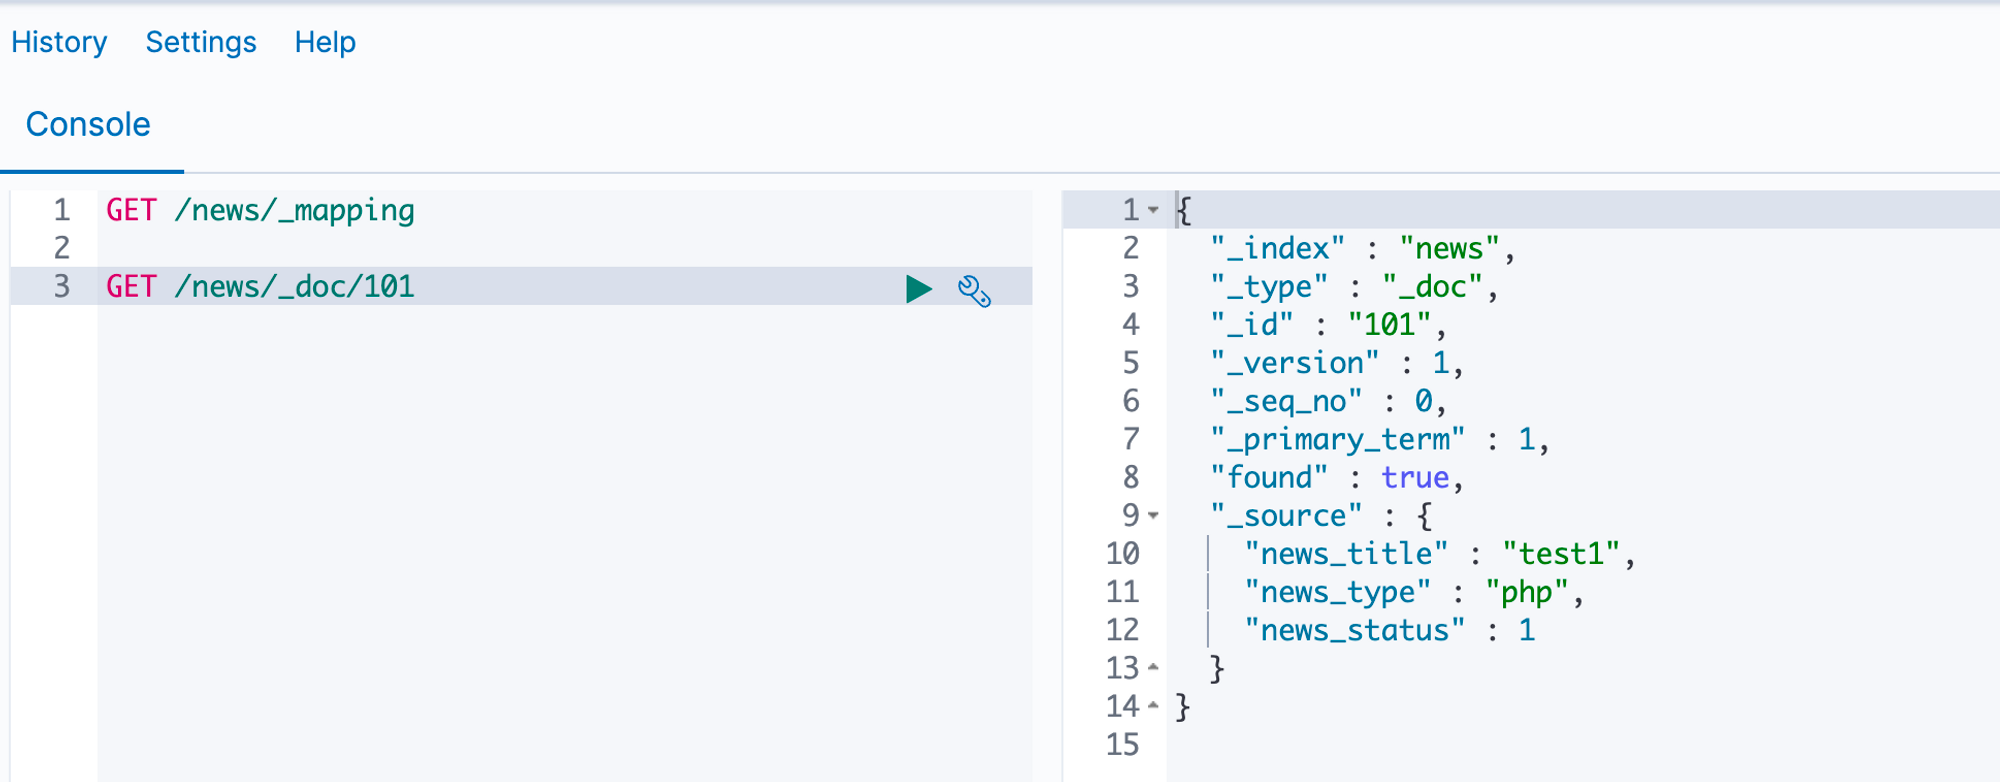2000x782 pixels.
Task: Click the "news_status" field in response
Action: 1354,631
